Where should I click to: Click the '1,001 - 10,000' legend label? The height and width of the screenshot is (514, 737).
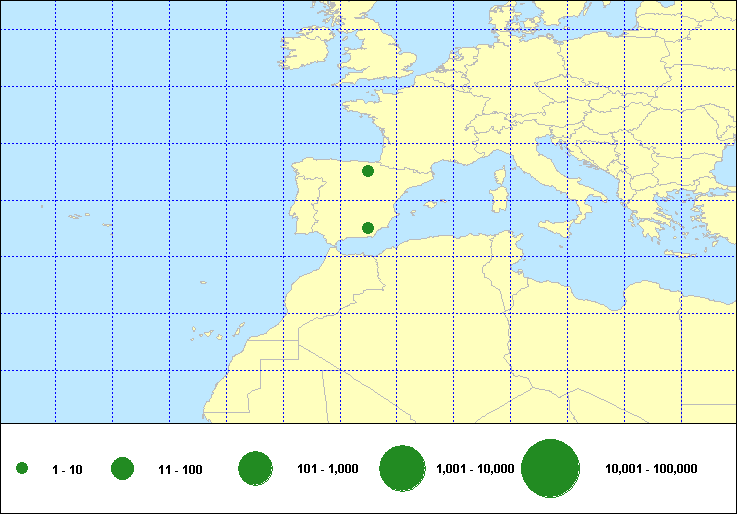[x=475, y=469]
